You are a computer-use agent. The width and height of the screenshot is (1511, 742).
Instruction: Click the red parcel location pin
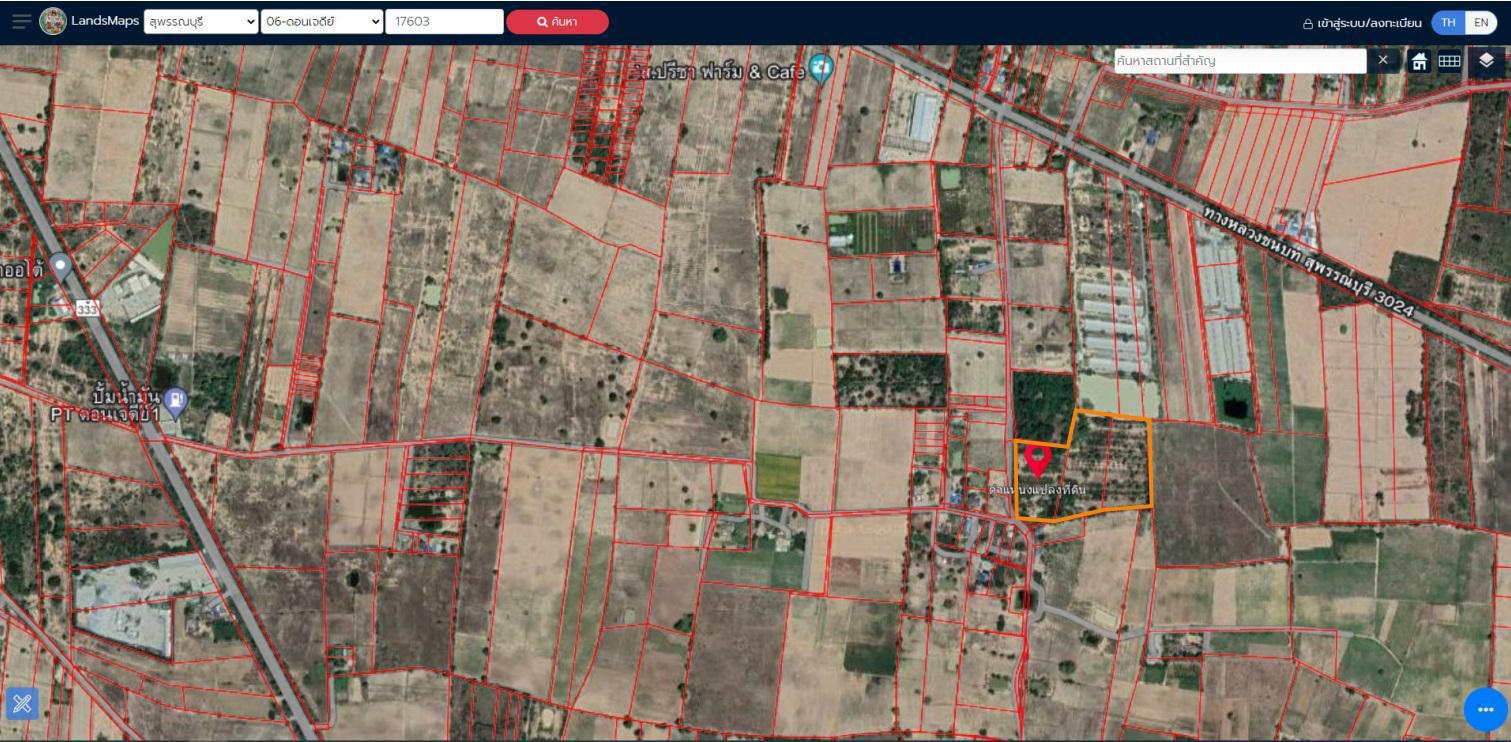[x=1037, y=459]
